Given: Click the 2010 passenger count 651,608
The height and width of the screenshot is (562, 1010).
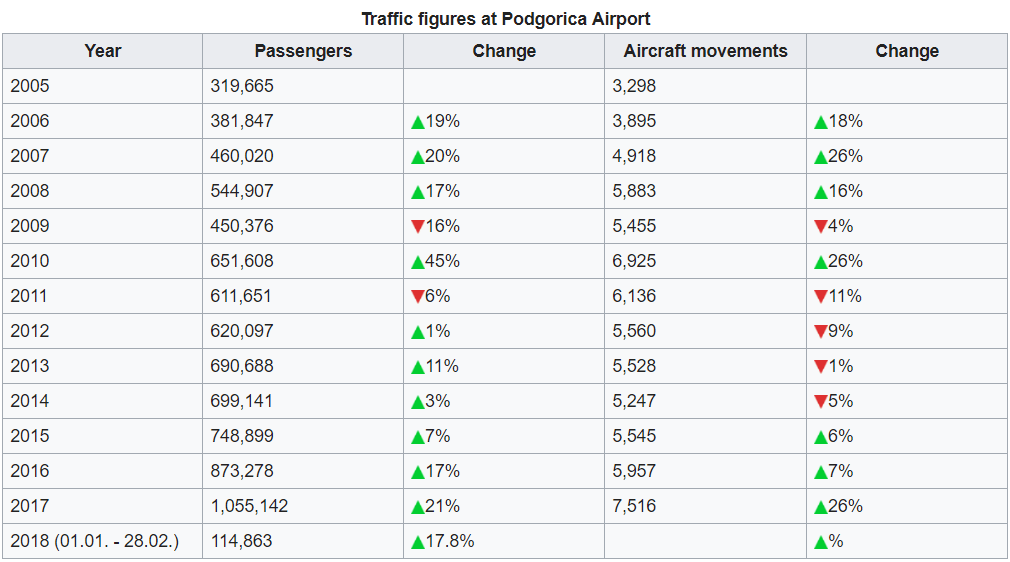Looking at the screenshot, I should [242, 261].
